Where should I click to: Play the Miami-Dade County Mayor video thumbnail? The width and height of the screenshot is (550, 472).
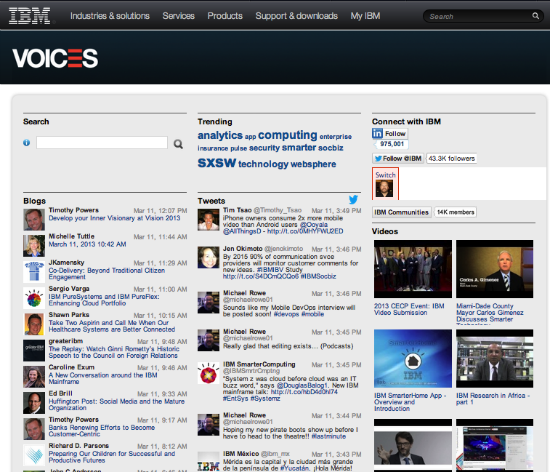[x=495, y=269]
